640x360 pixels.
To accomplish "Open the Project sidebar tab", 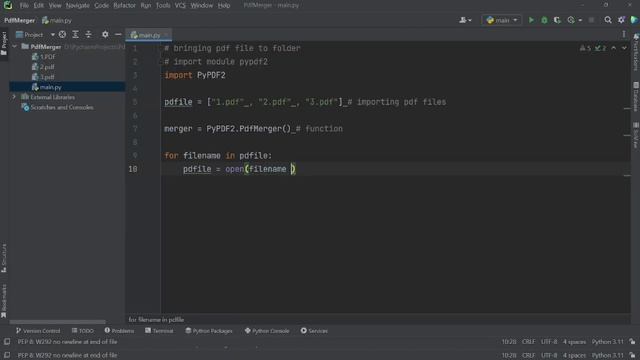I will (x=4, y=44).
